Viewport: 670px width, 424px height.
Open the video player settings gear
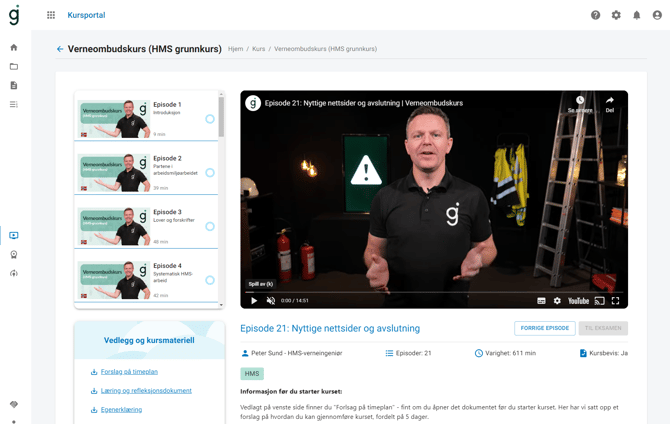[x=557, y=301]
